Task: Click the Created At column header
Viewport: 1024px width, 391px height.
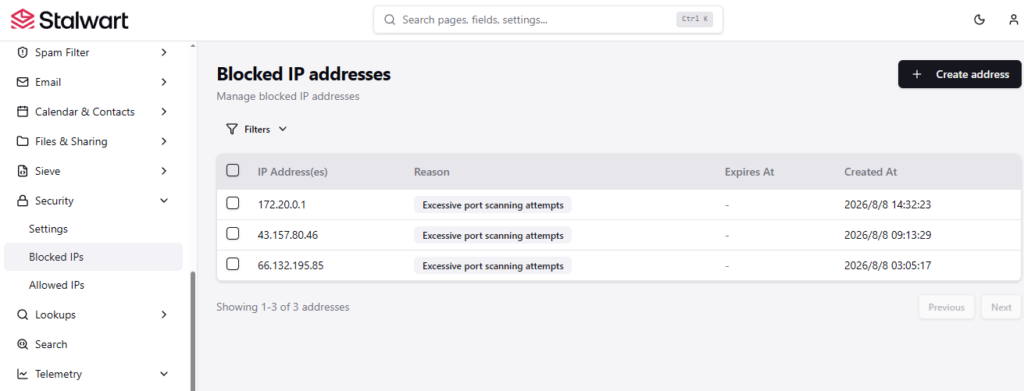Action: (871, 172)
